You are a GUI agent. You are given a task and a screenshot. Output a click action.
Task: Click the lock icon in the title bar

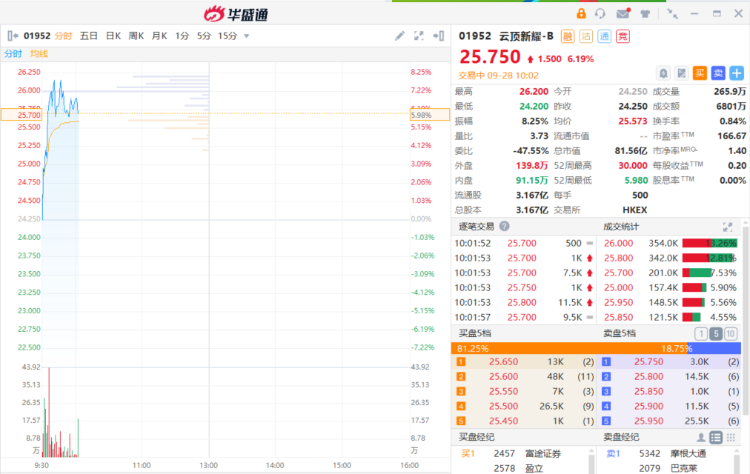[x=581, y=13]
